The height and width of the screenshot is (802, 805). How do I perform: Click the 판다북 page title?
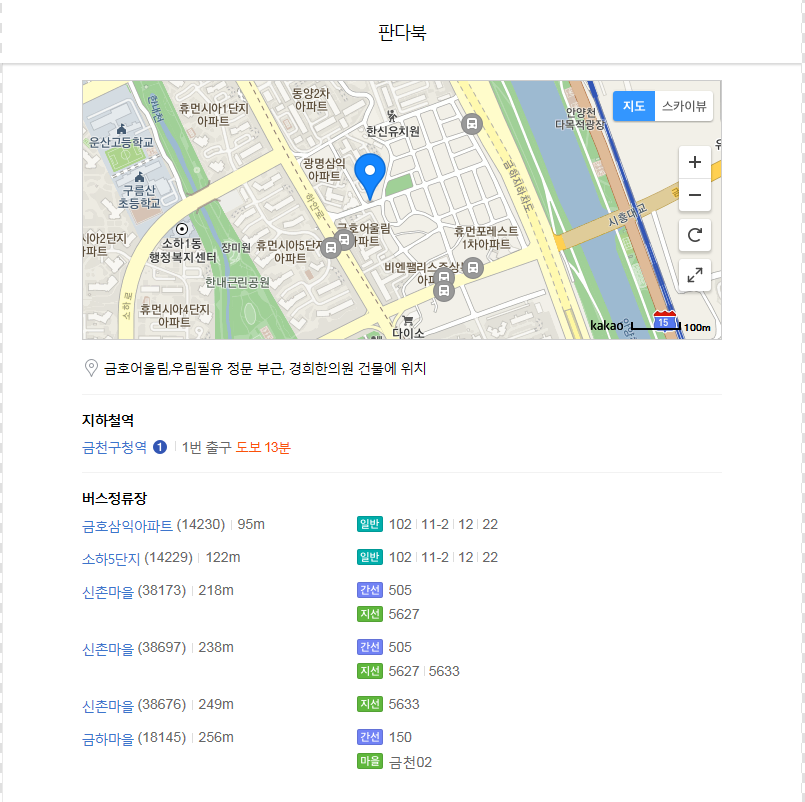(x=402, y=32)
